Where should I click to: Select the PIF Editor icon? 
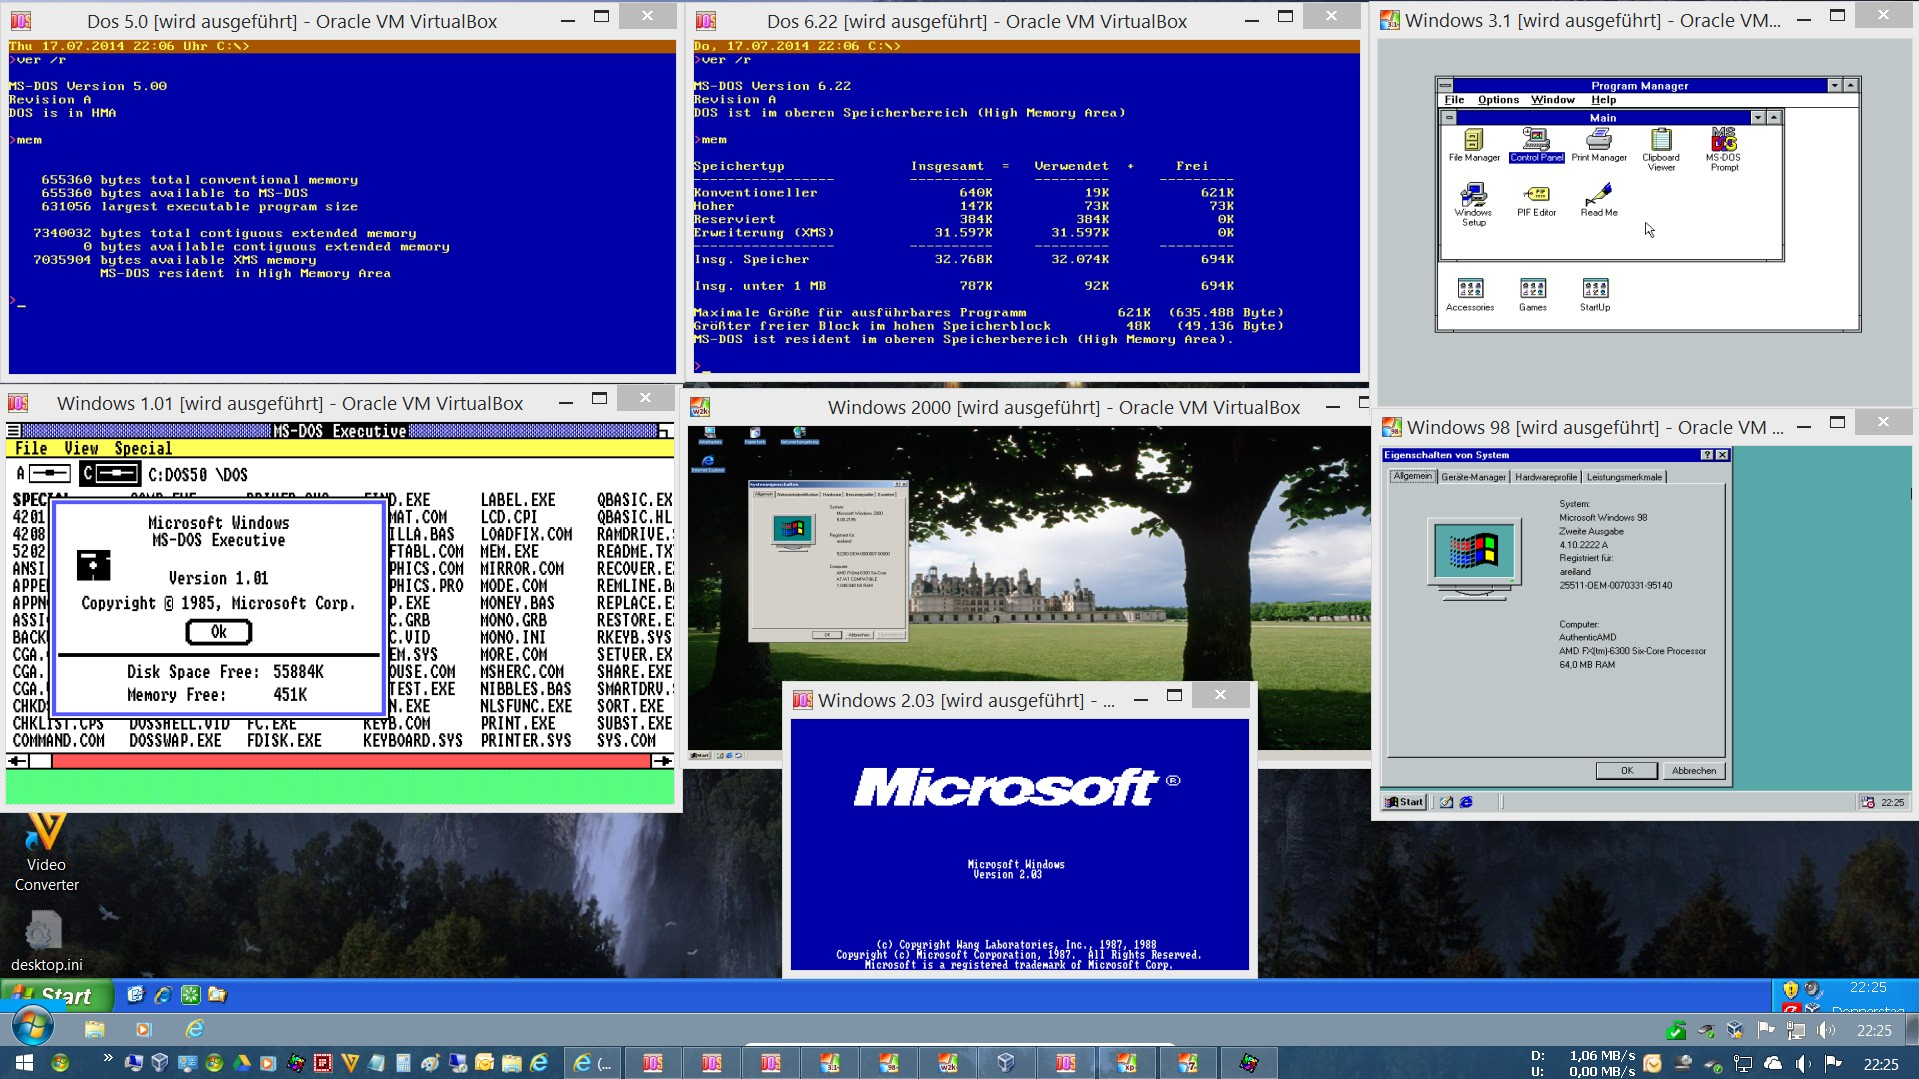click(1536, 200)
